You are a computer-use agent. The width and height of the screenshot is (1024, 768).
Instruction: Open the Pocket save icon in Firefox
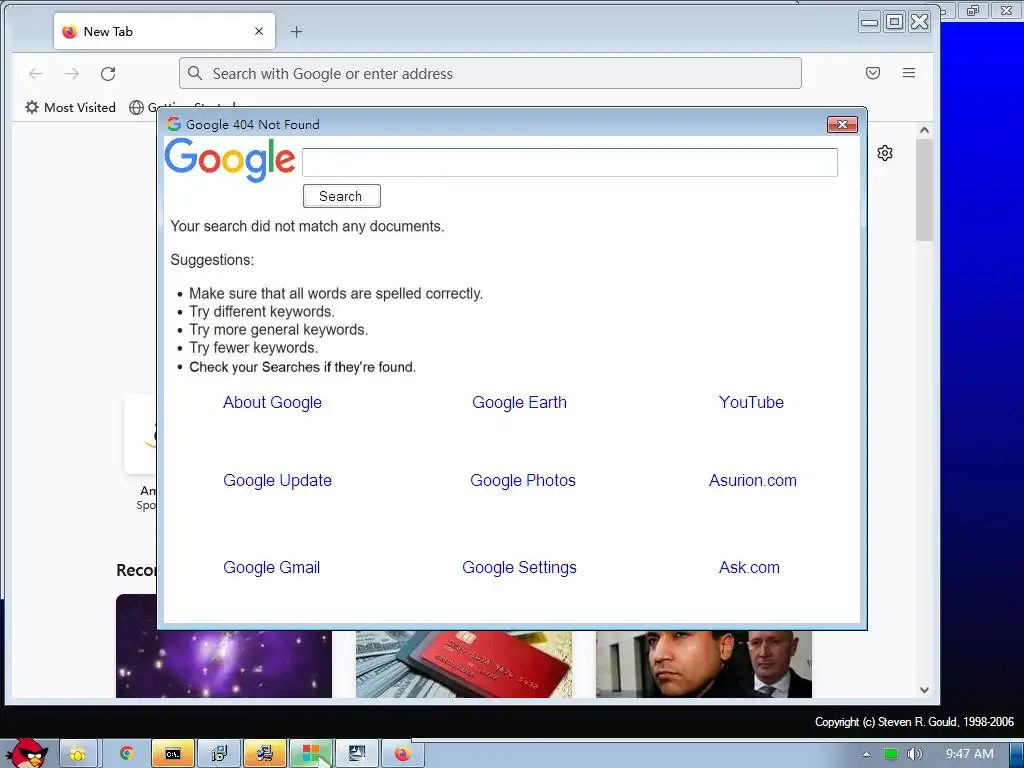[873, 72]
